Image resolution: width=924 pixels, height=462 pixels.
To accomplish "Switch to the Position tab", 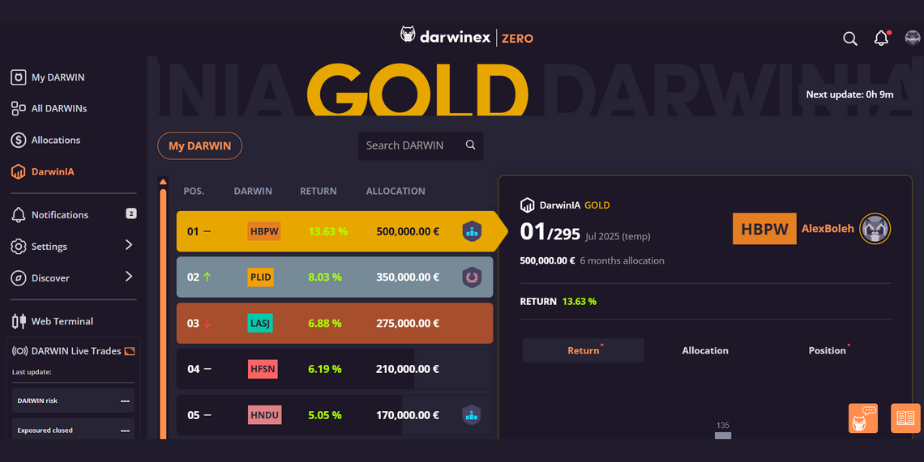I will point(827,351).
